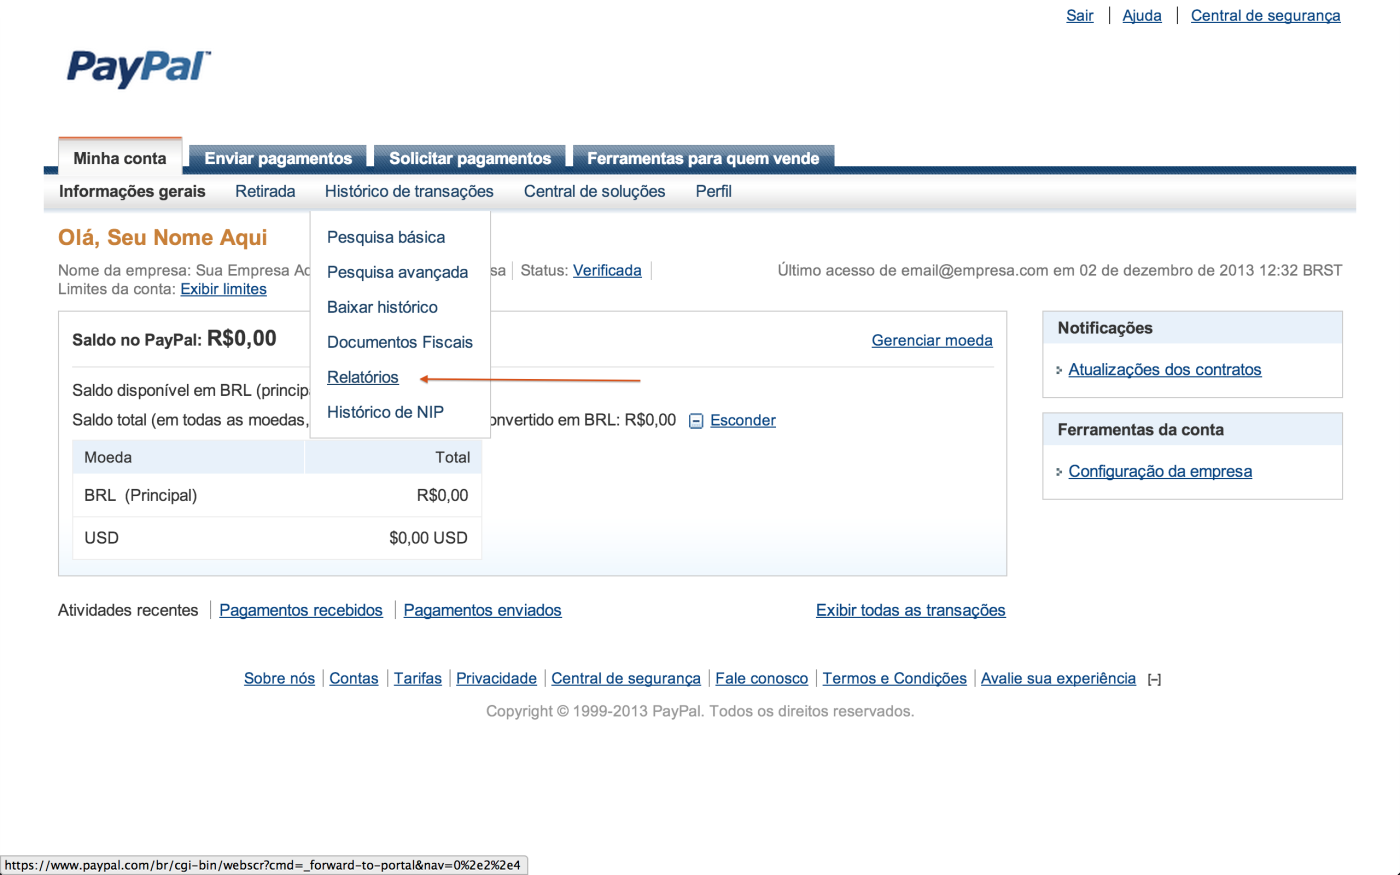1400x875 pixels.
Task: Click the Verificada status link
Action: [x=607, y=270]
